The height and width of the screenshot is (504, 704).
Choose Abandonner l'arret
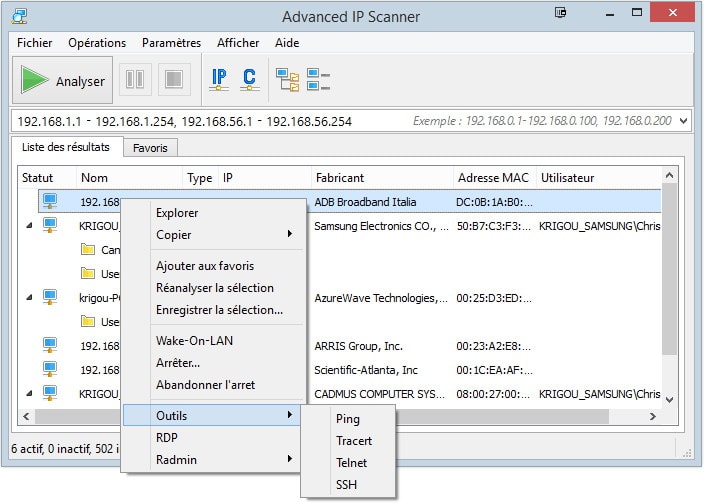213,385
